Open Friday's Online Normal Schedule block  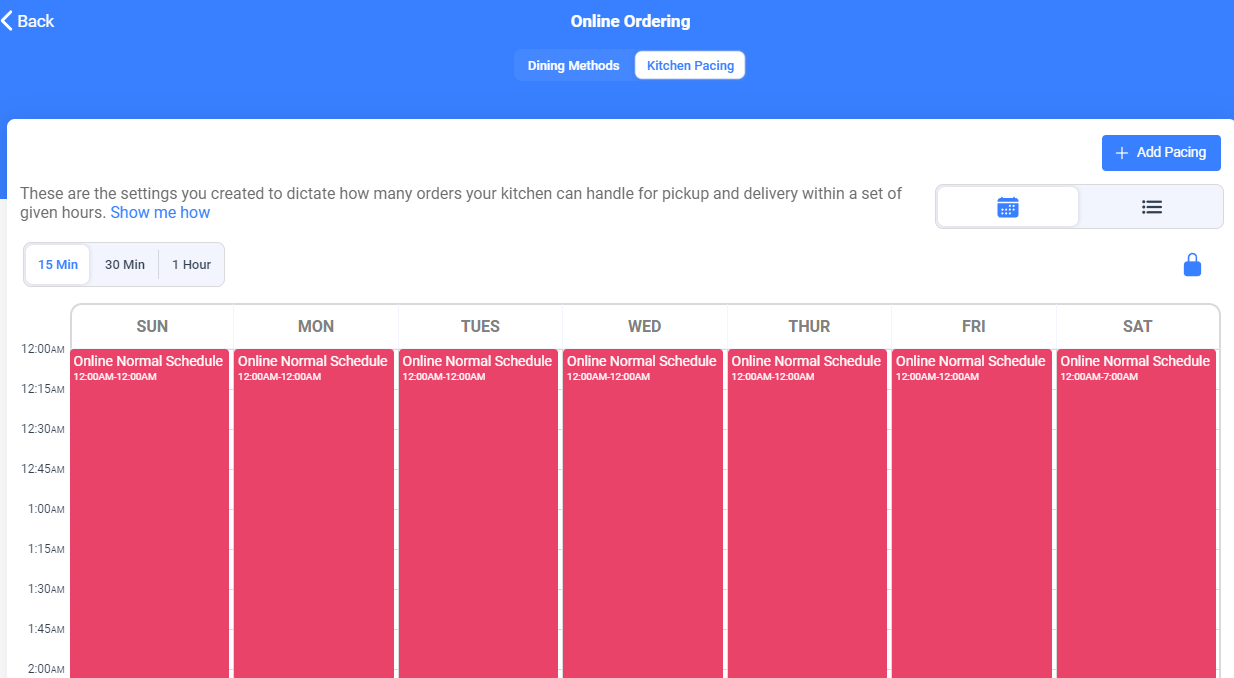972,513
